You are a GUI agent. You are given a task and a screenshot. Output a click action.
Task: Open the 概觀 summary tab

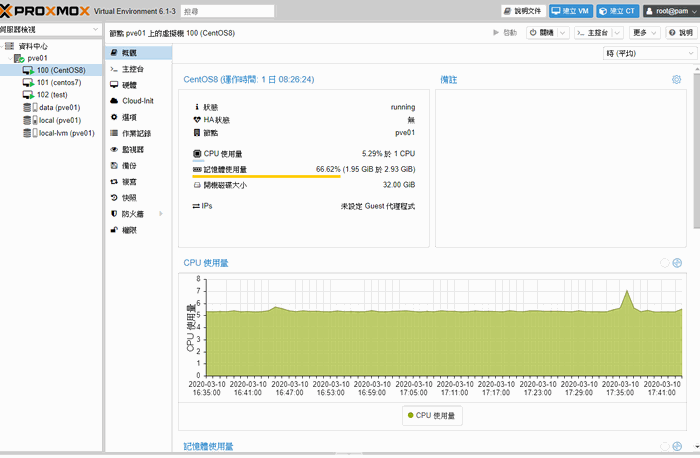click(x=138, y=53)
